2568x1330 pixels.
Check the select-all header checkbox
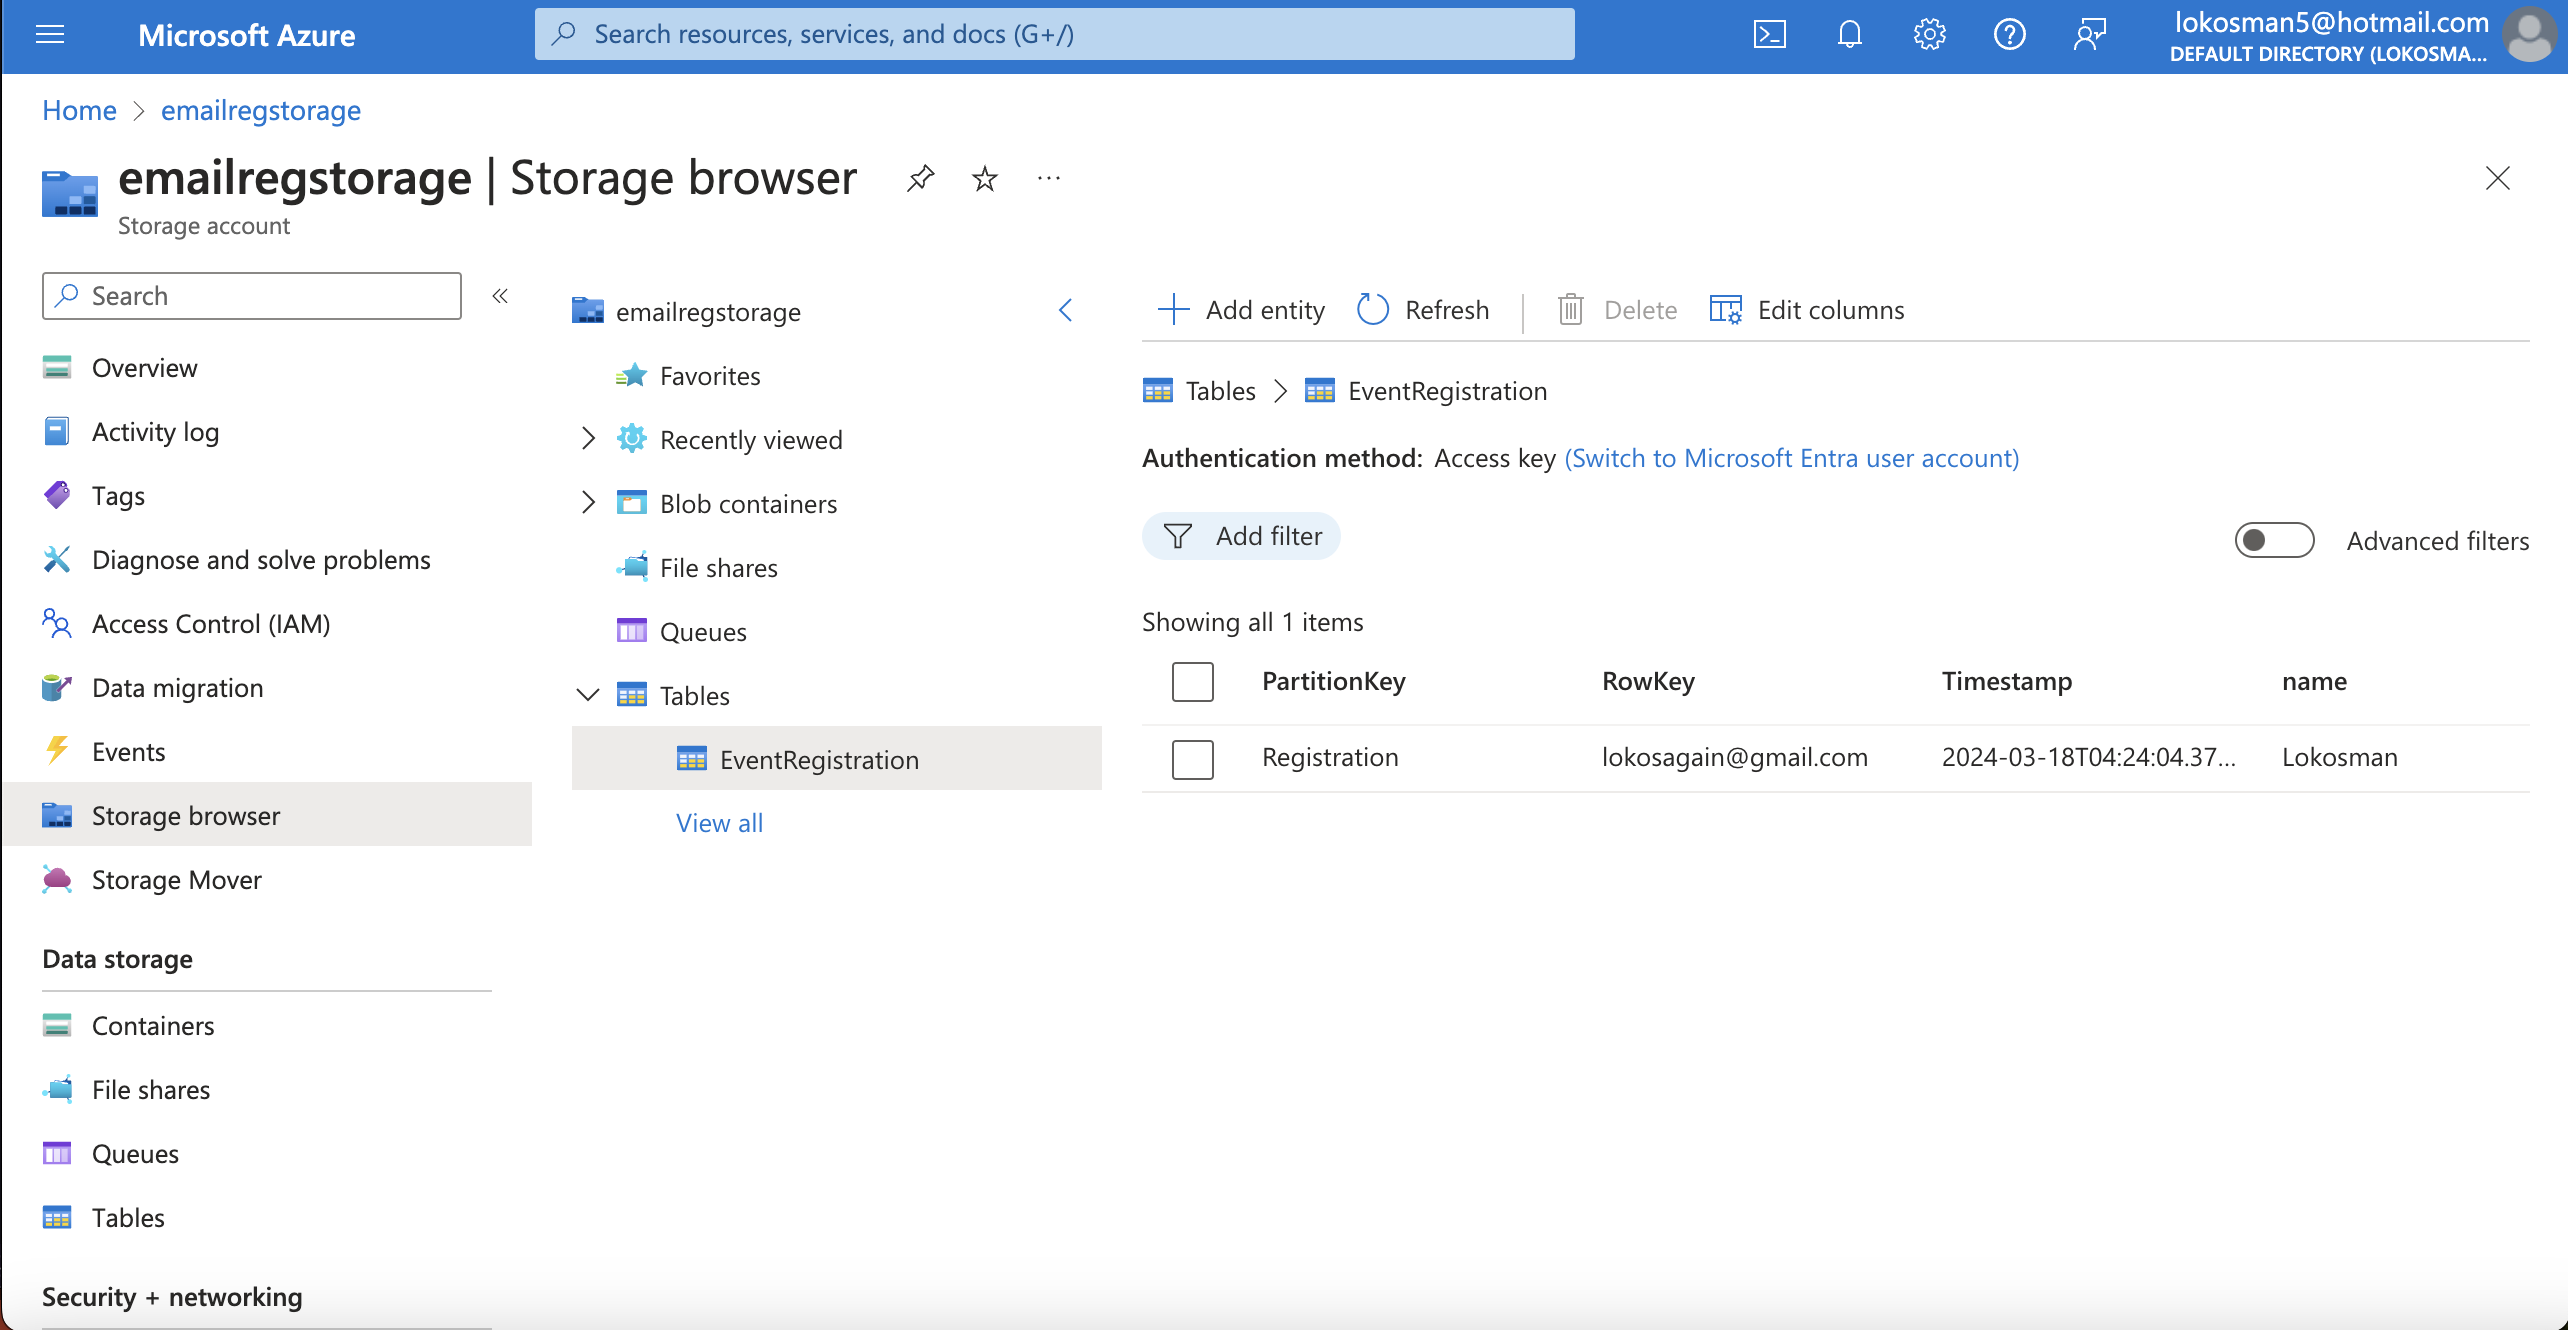pos(1192,682)
